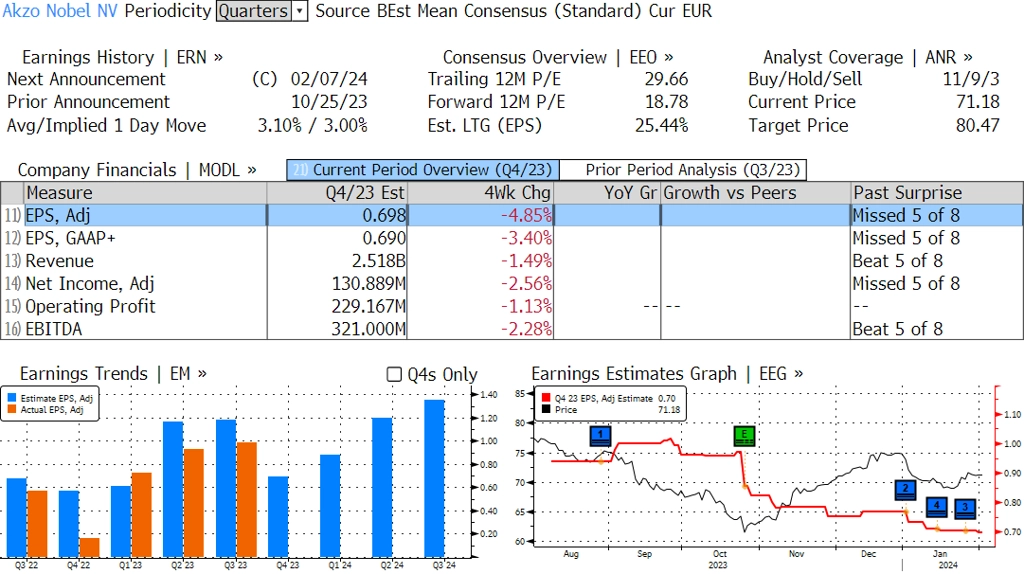Click the Q3'24 estimate bar
The width and height of the screenshot is (1024, 574).
[434, 478]
